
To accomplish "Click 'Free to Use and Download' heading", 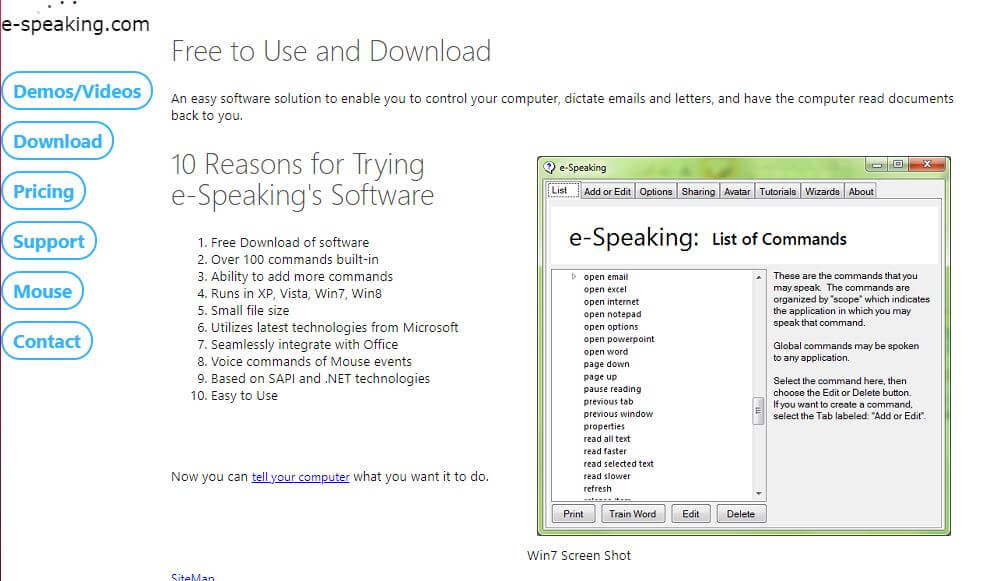I will pos(331,51).
